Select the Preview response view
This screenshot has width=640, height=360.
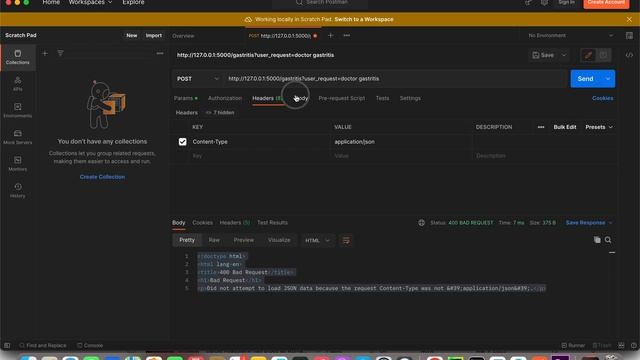coord(244,240)
